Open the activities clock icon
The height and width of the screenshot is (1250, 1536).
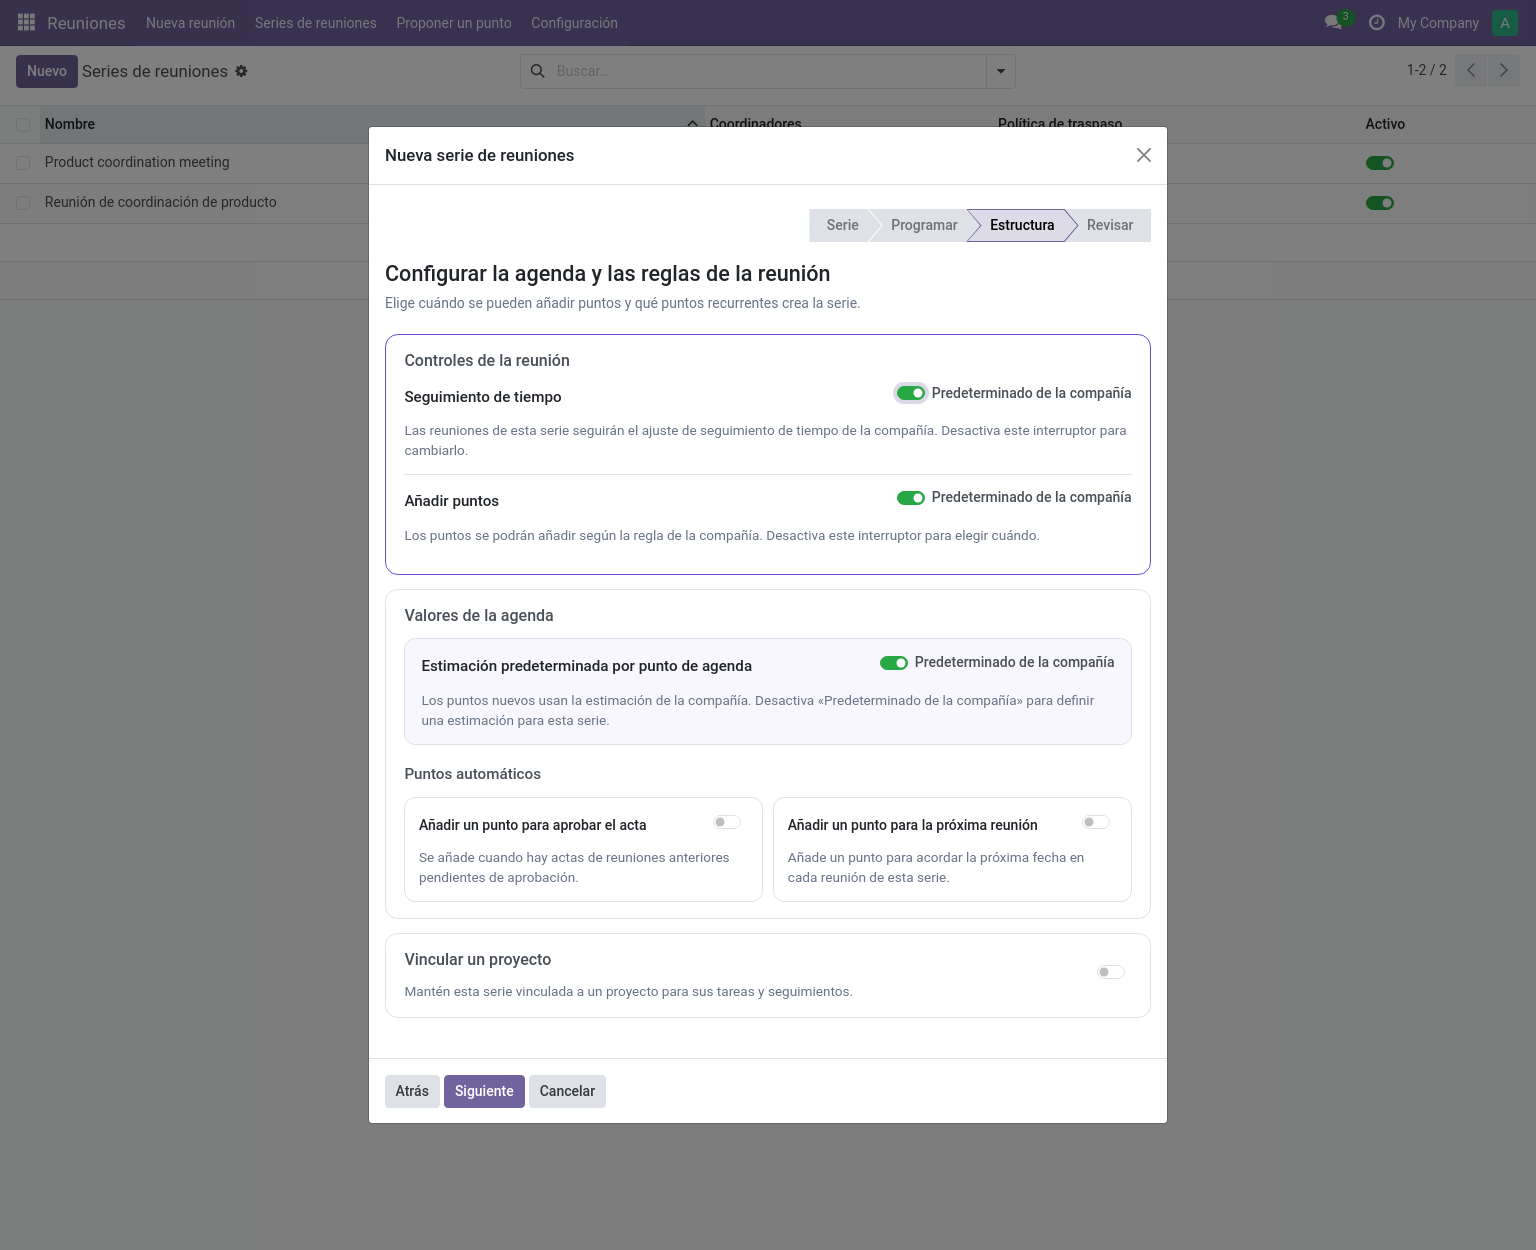[1377, 22]
